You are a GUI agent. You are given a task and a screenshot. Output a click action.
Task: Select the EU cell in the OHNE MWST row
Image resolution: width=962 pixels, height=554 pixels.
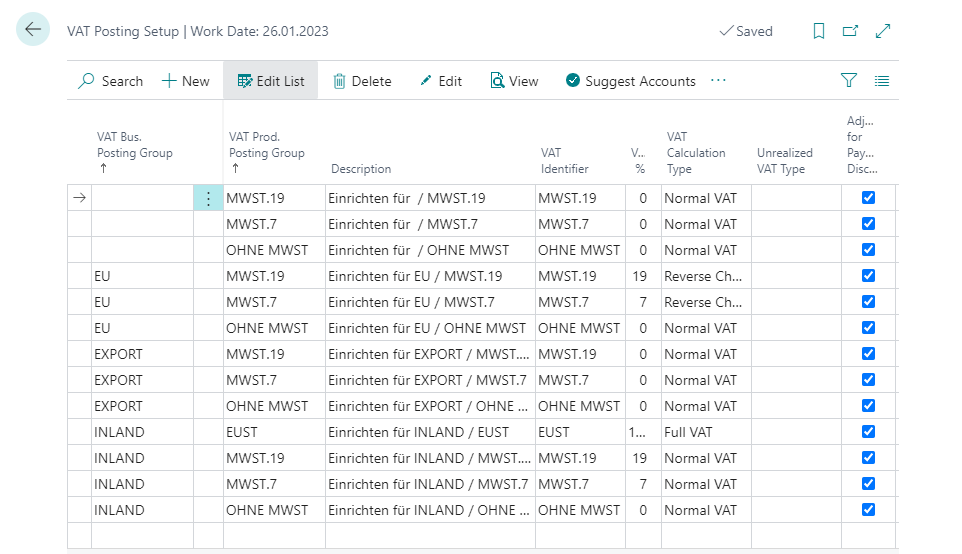142,328
